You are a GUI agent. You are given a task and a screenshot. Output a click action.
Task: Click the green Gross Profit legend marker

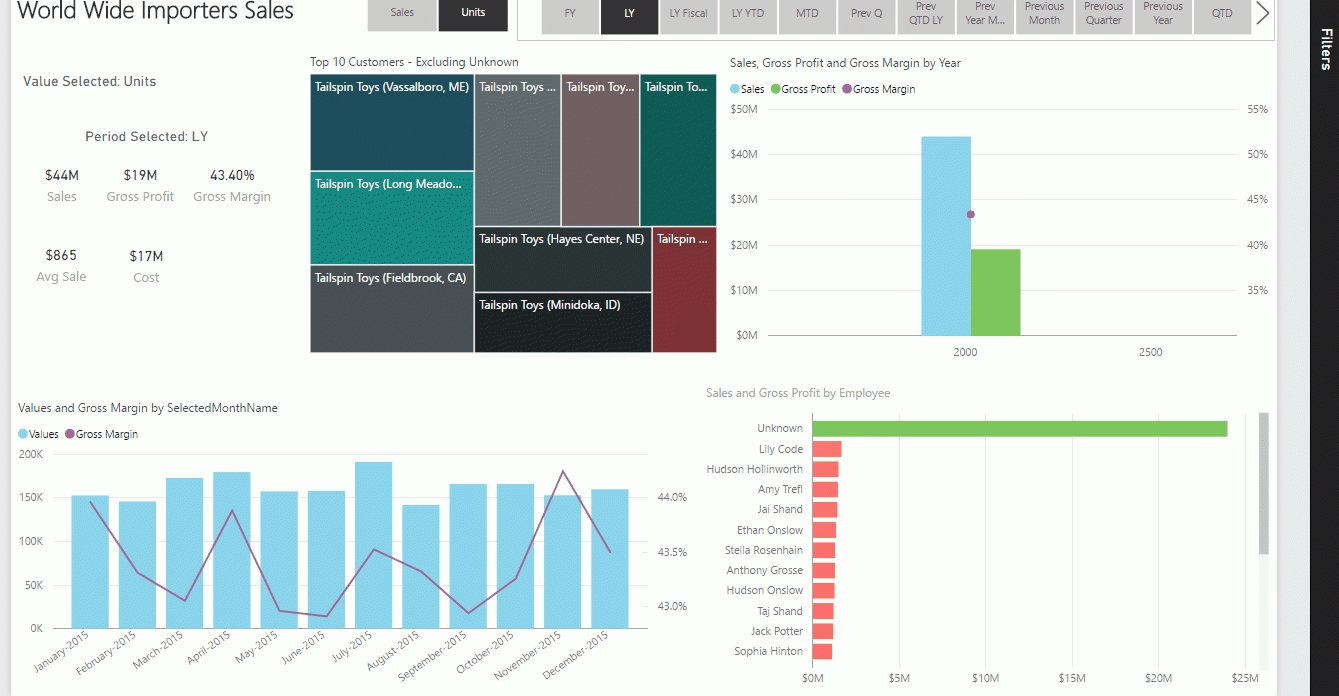[775, 89]
